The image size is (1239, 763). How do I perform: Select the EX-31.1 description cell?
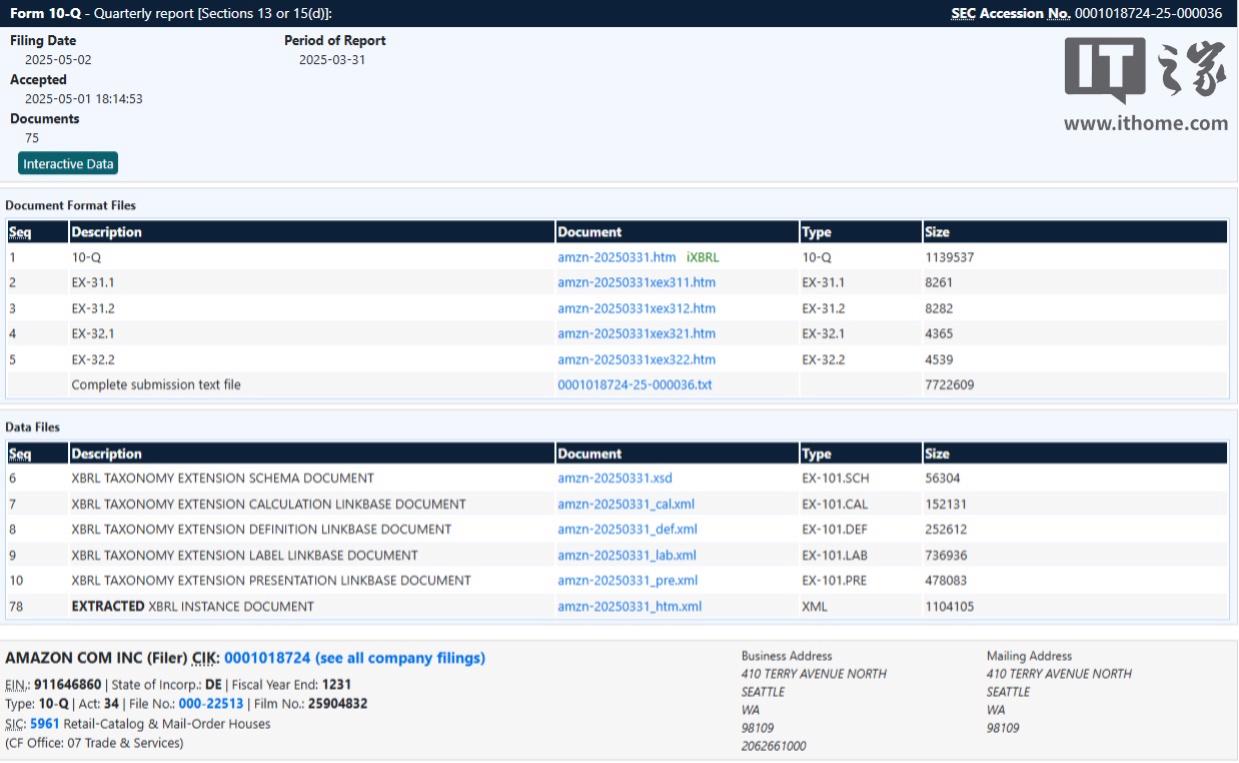click(x=93, y=283)
